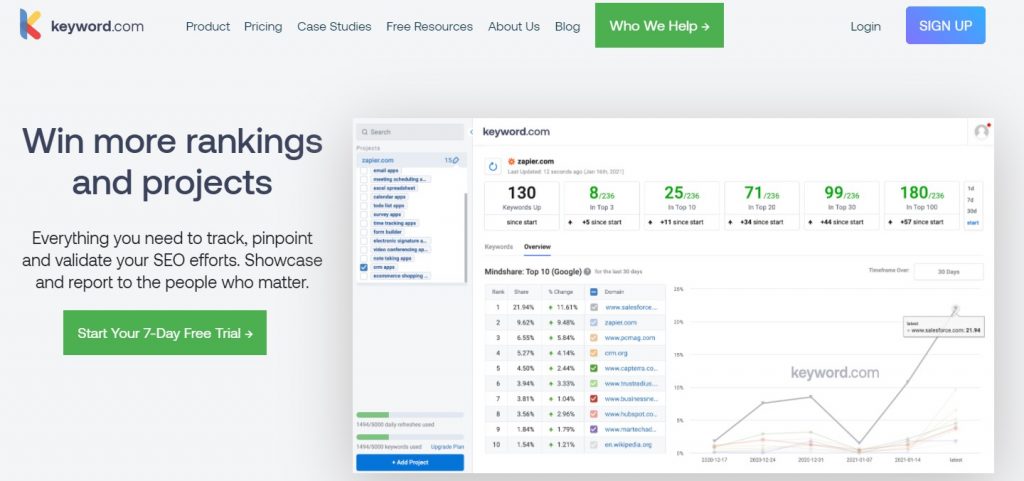The width and height of the screenshot is (1024, 481).
Task: Click the Search field in project sidebar
Action: [410, 132]
